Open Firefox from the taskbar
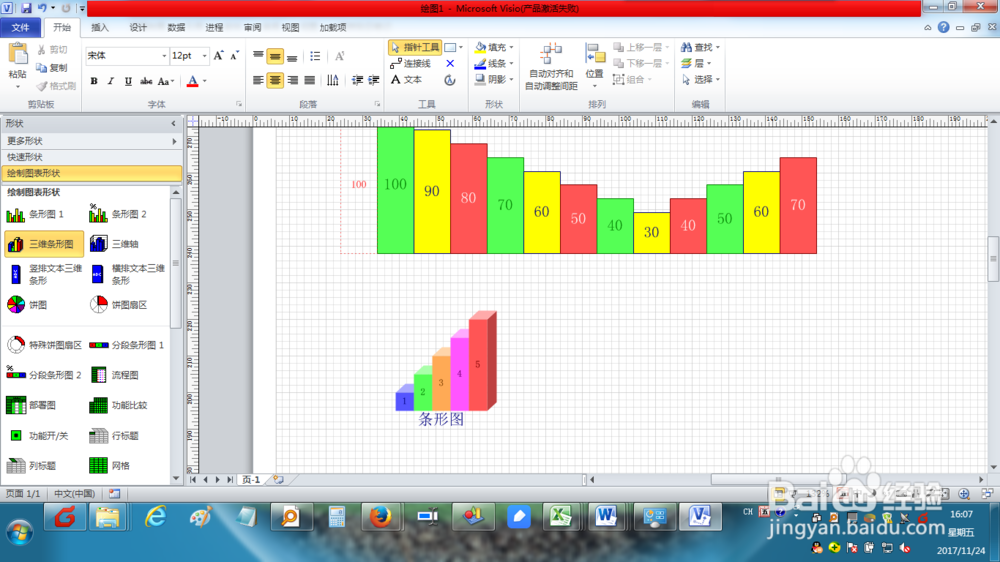Screen dimensions: 1000x562 click(x=381, y=516)
